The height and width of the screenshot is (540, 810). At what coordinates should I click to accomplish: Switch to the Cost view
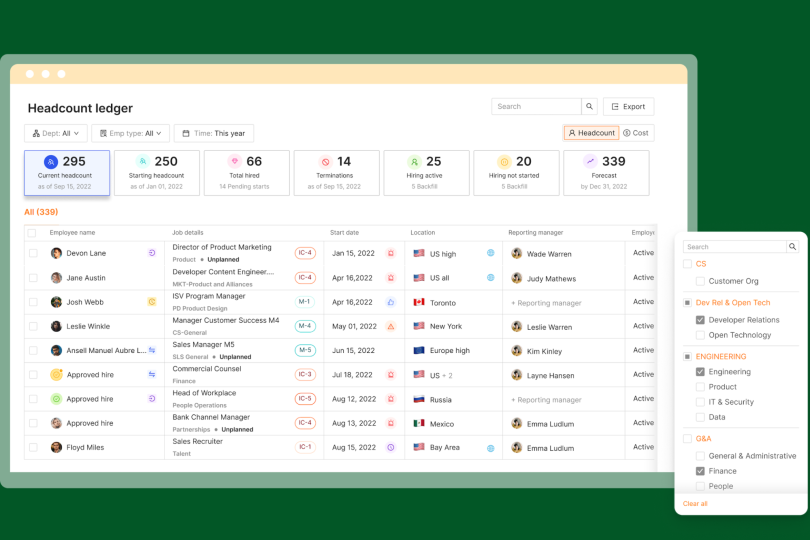pos(636,133)
